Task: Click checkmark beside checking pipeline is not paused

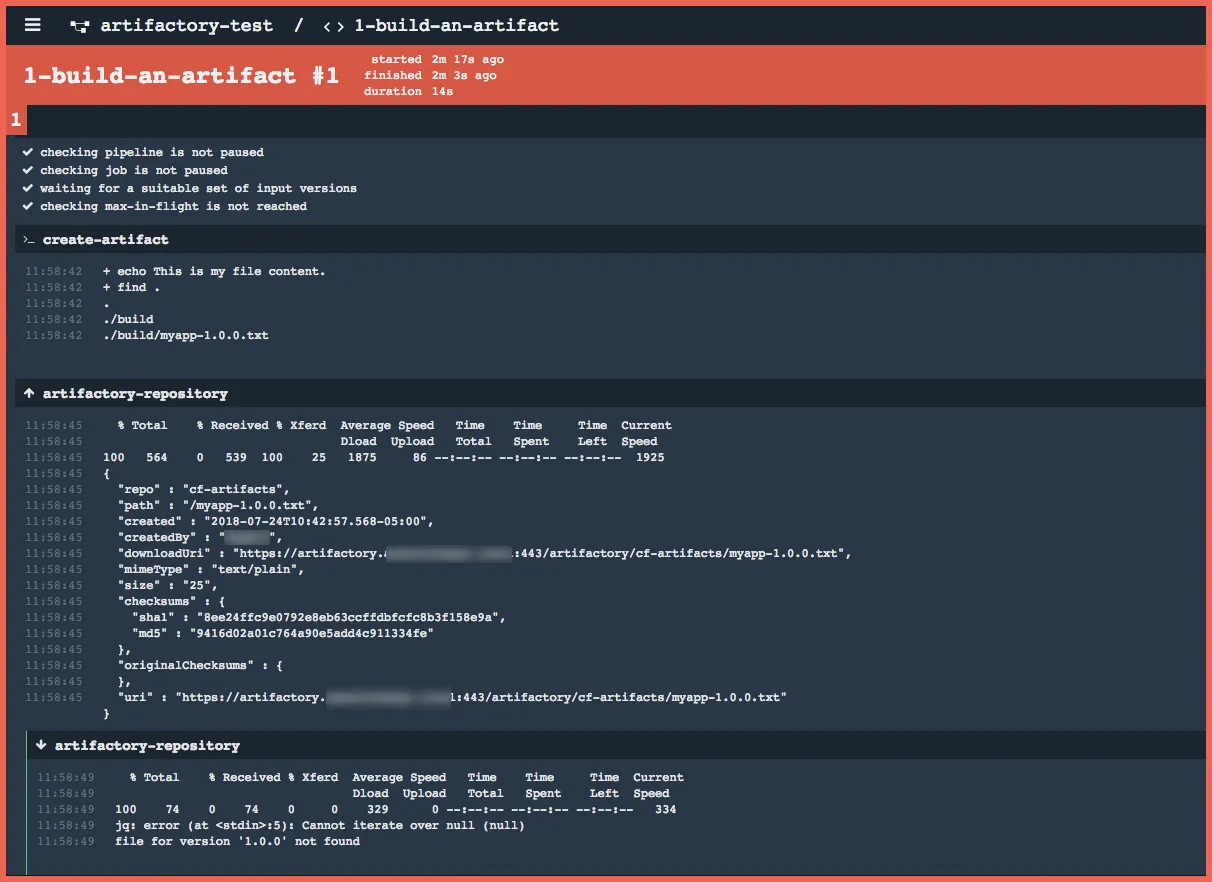Action: pyautogui.click(x=28, y=153)
